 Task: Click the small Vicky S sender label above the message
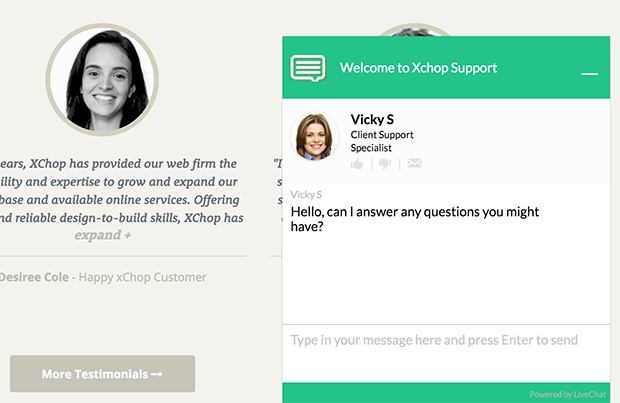tap(306, 194)
